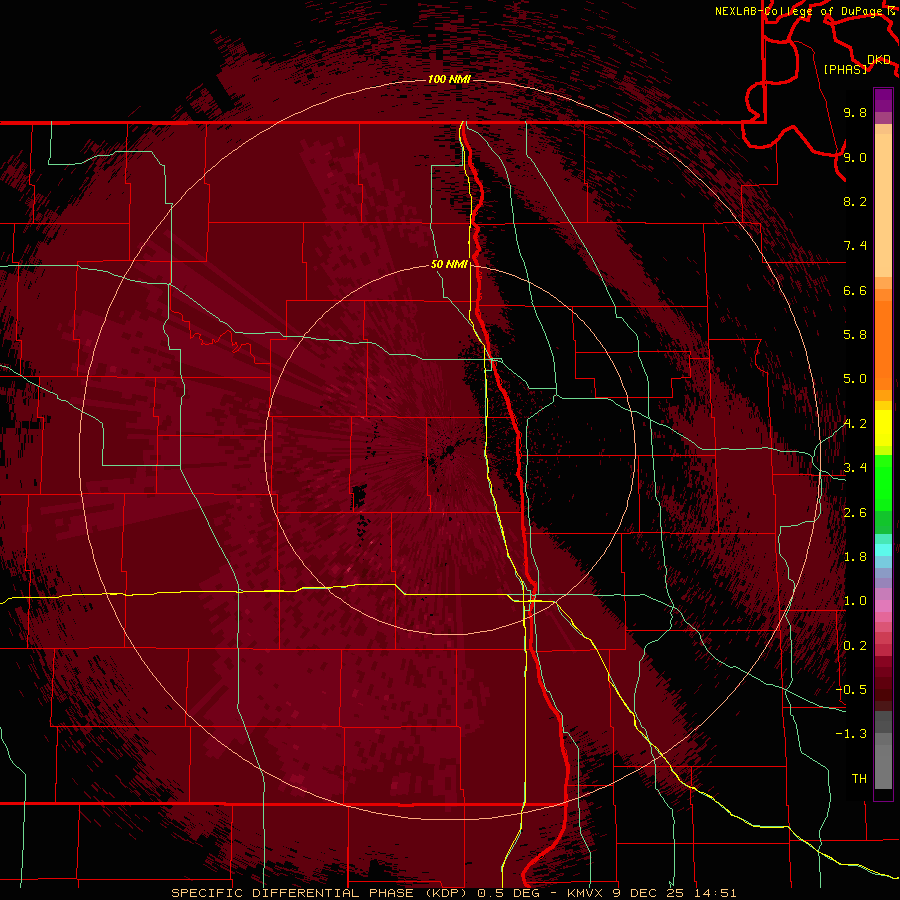The width and height of the screenshot is (900, 900).
Task: Click the 9.8 value on the scale
Action: pyautogui.click(x=855, y=112)
